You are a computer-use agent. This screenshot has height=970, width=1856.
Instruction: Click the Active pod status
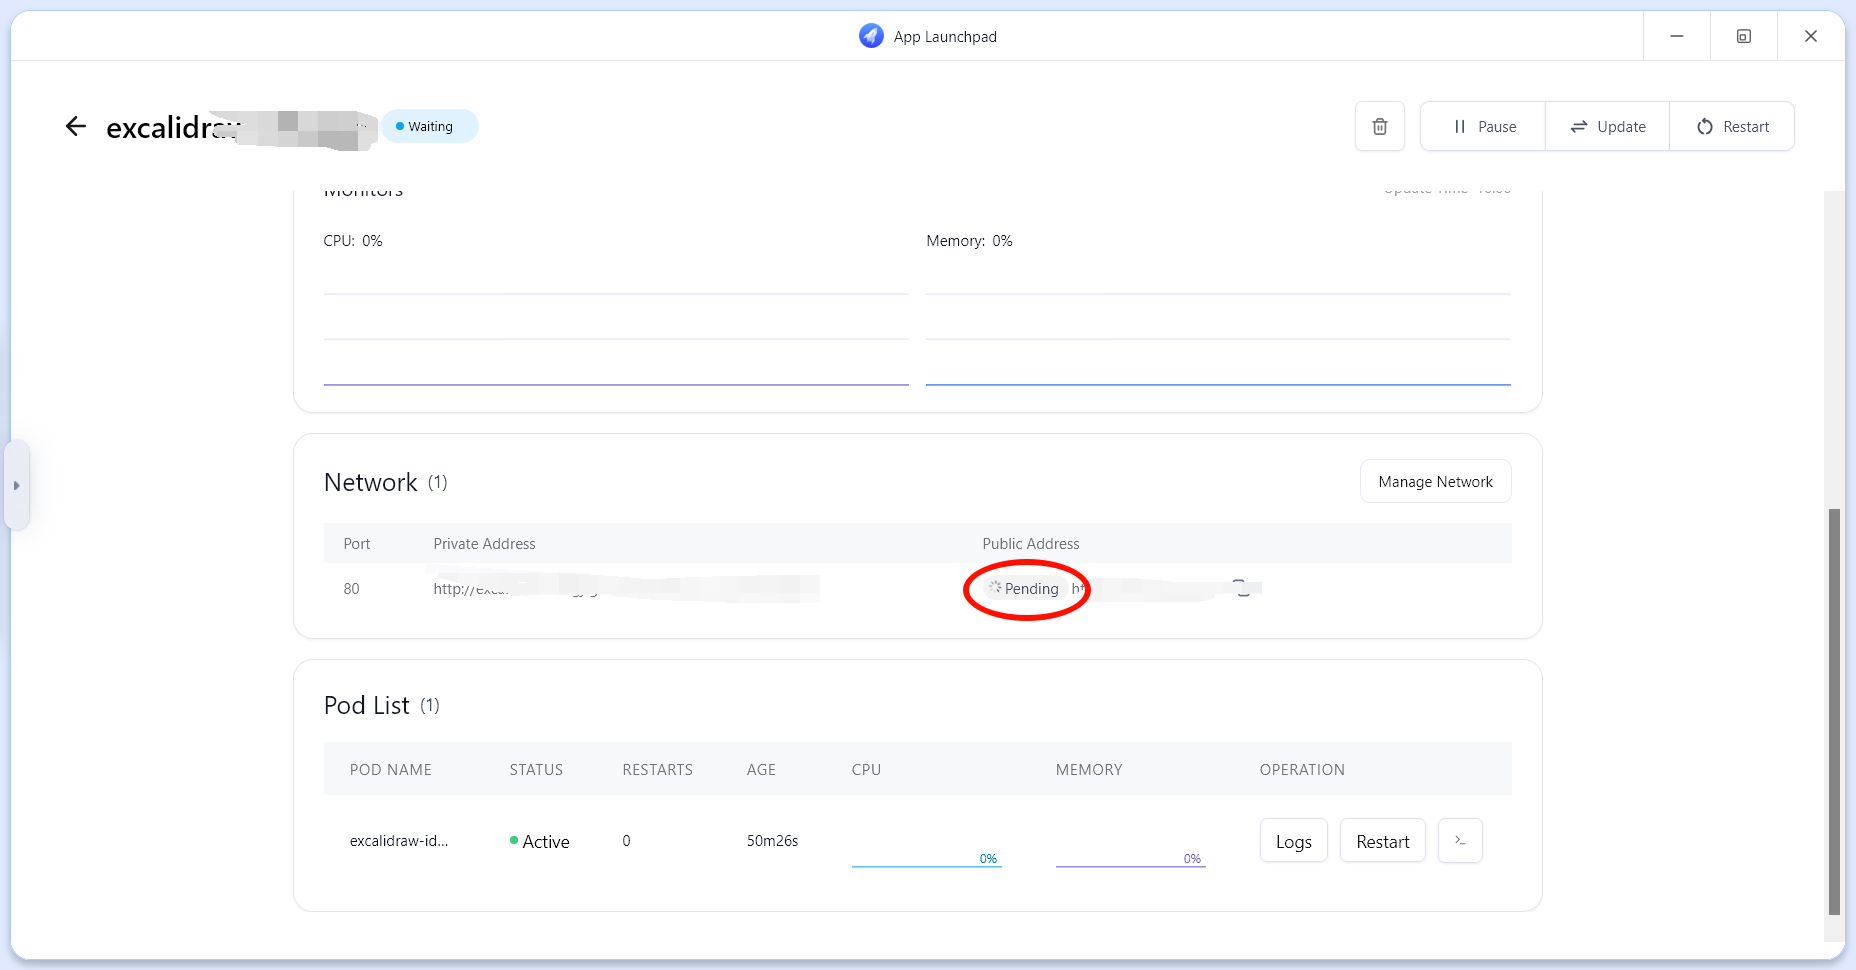(540, 841)
